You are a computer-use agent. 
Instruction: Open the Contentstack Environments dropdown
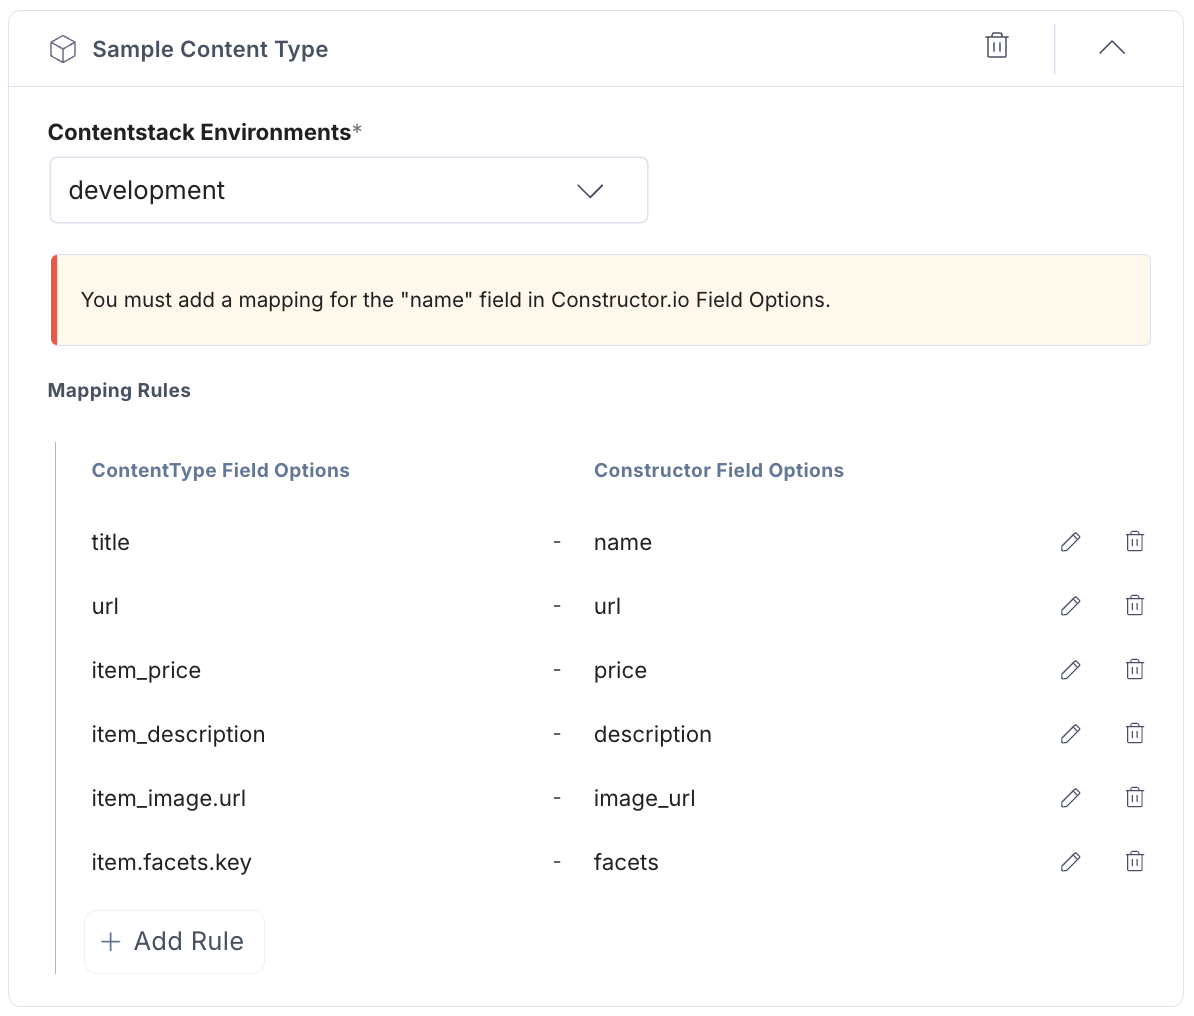pos(349,190)
